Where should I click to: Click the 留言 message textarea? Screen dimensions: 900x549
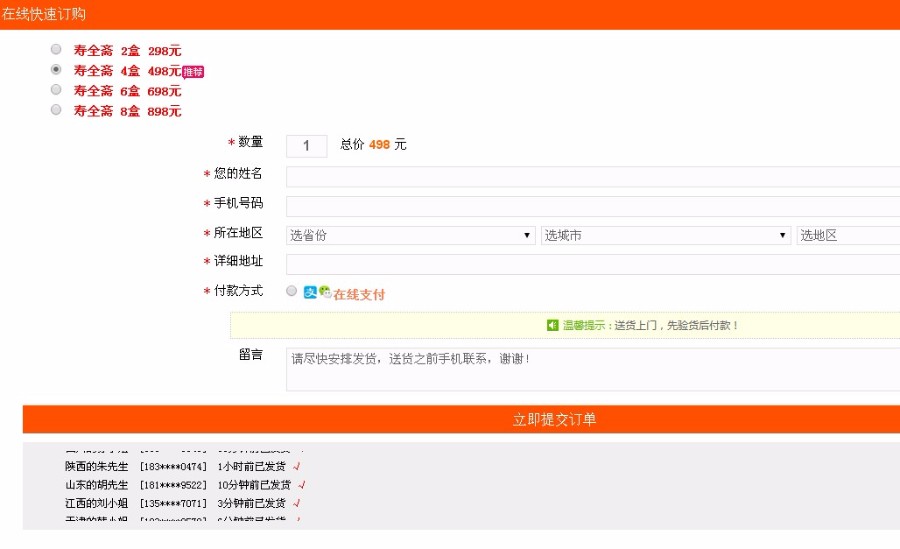(x=593, y=369)
